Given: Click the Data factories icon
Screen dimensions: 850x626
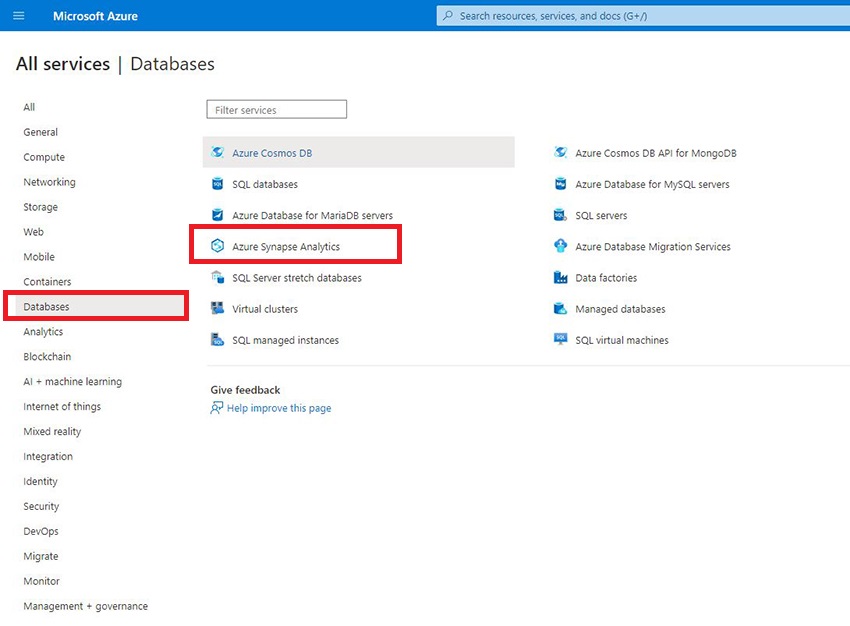Looking at the screenshot, I should click(560, 278).
